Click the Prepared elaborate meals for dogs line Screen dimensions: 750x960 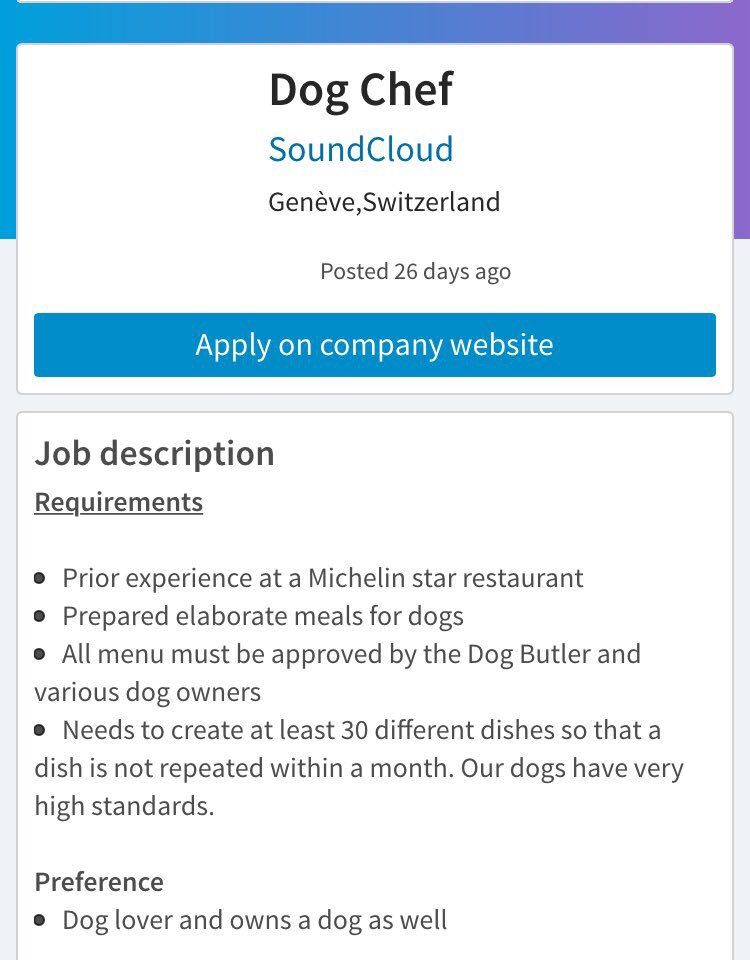(x=263, y=617)
